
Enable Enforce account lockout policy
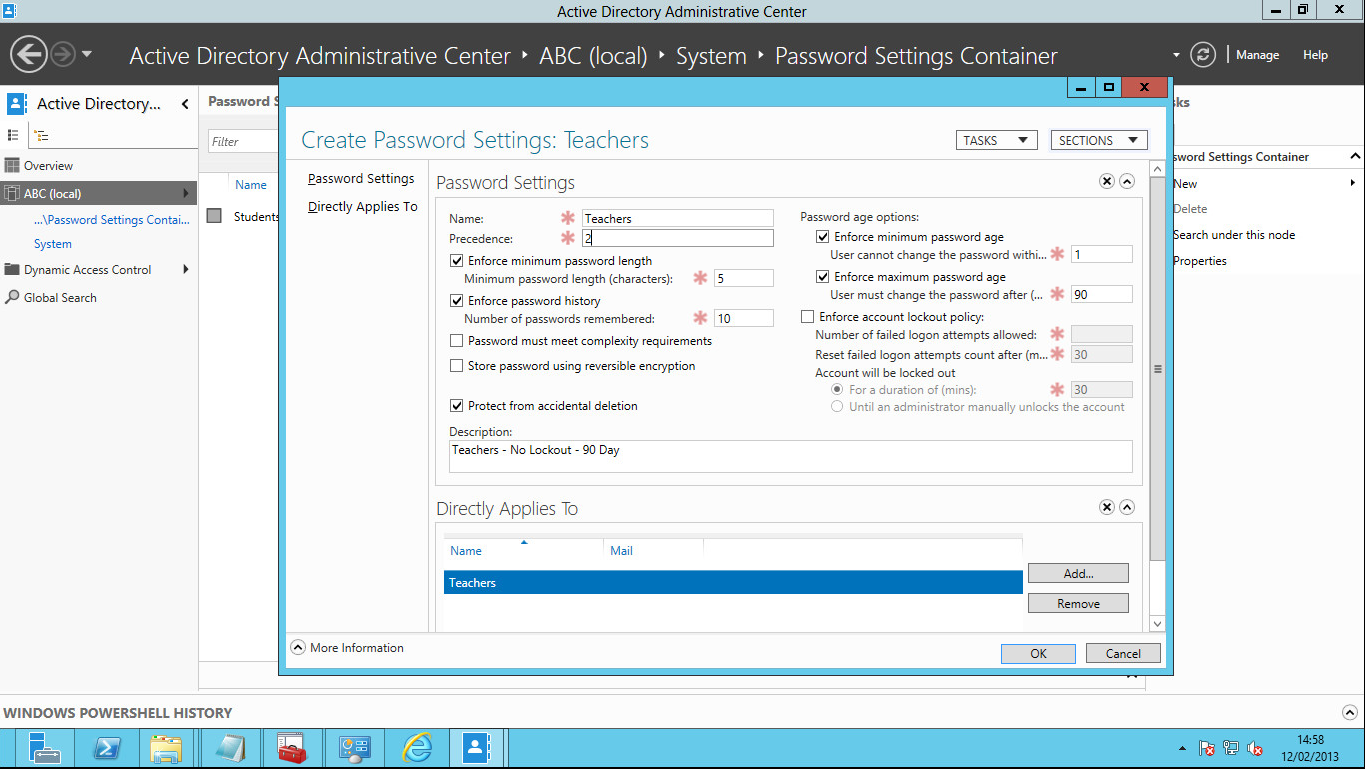808,317
